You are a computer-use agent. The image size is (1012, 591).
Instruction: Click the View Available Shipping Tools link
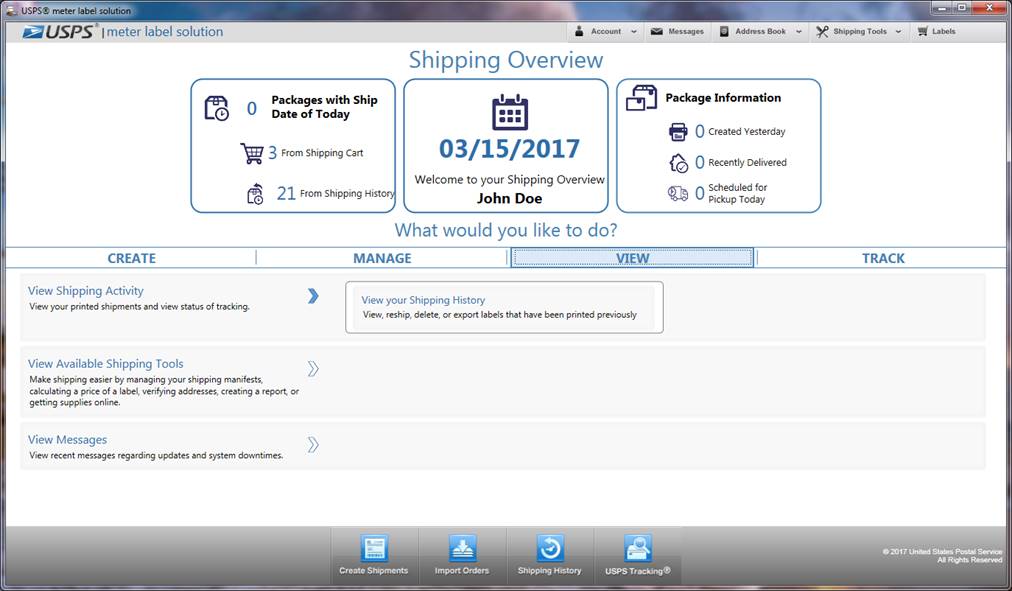[x=106, y=364]
